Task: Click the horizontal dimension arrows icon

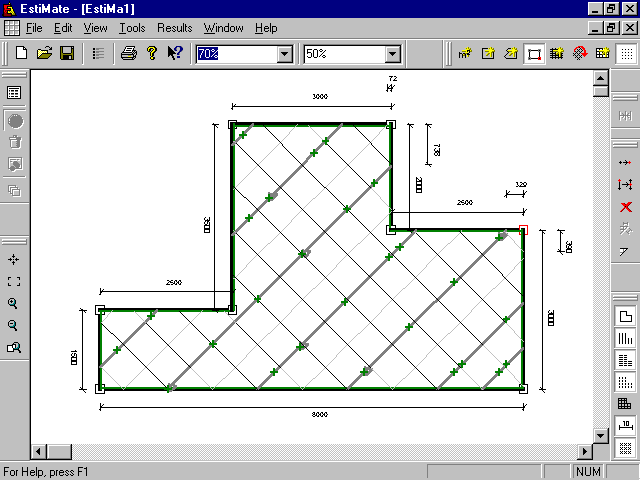Action: 625,162
